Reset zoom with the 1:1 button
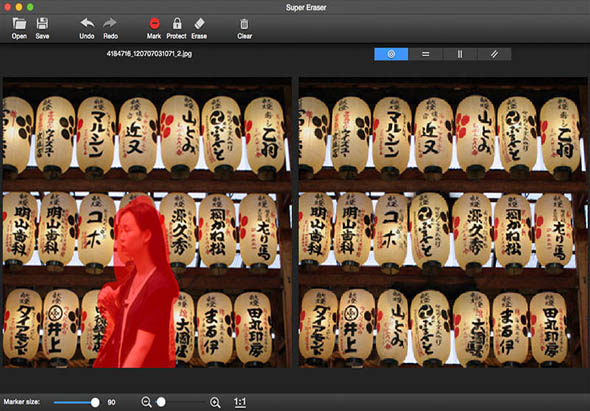The image size is (590, 411). coord(240,402)
